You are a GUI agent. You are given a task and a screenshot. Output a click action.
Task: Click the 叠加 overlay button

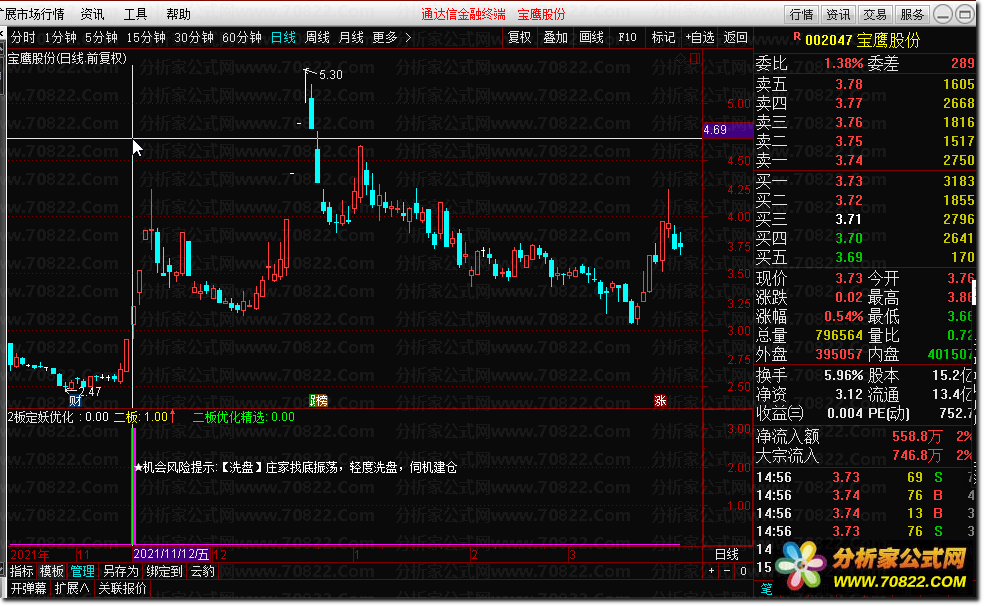click(555, 38)
